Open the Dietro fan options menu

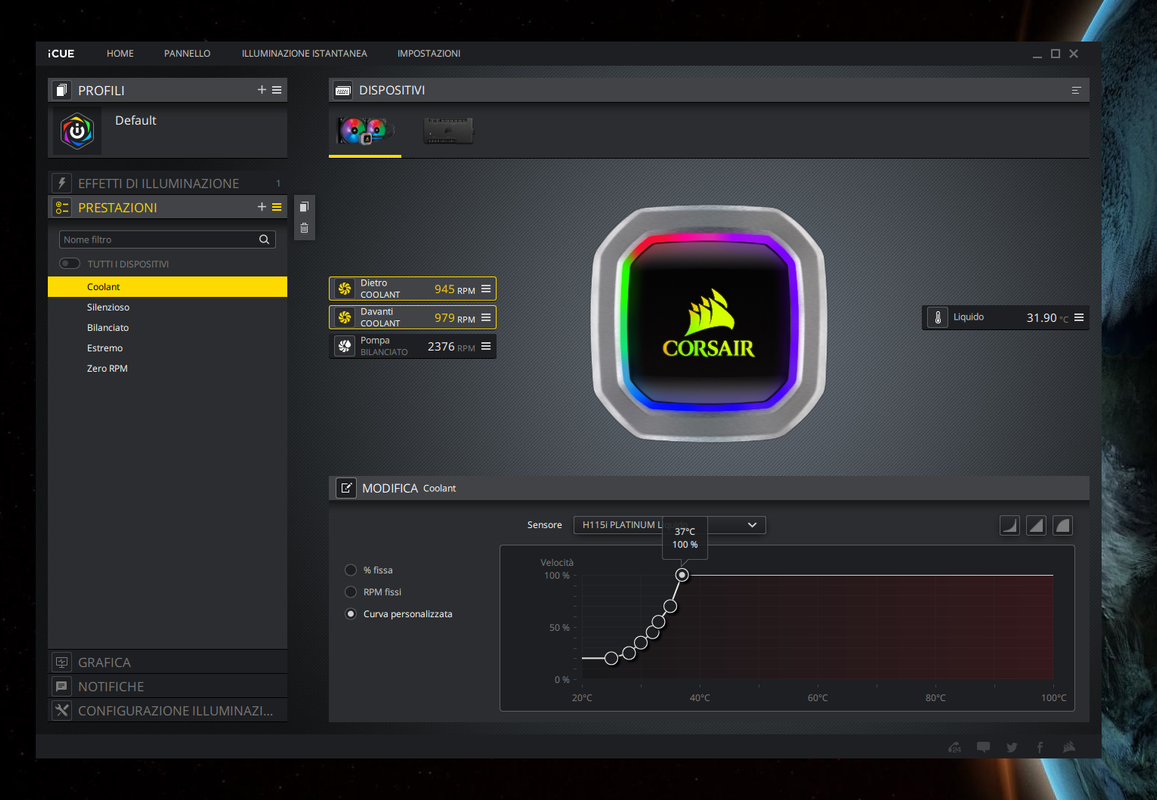[486, 289]
